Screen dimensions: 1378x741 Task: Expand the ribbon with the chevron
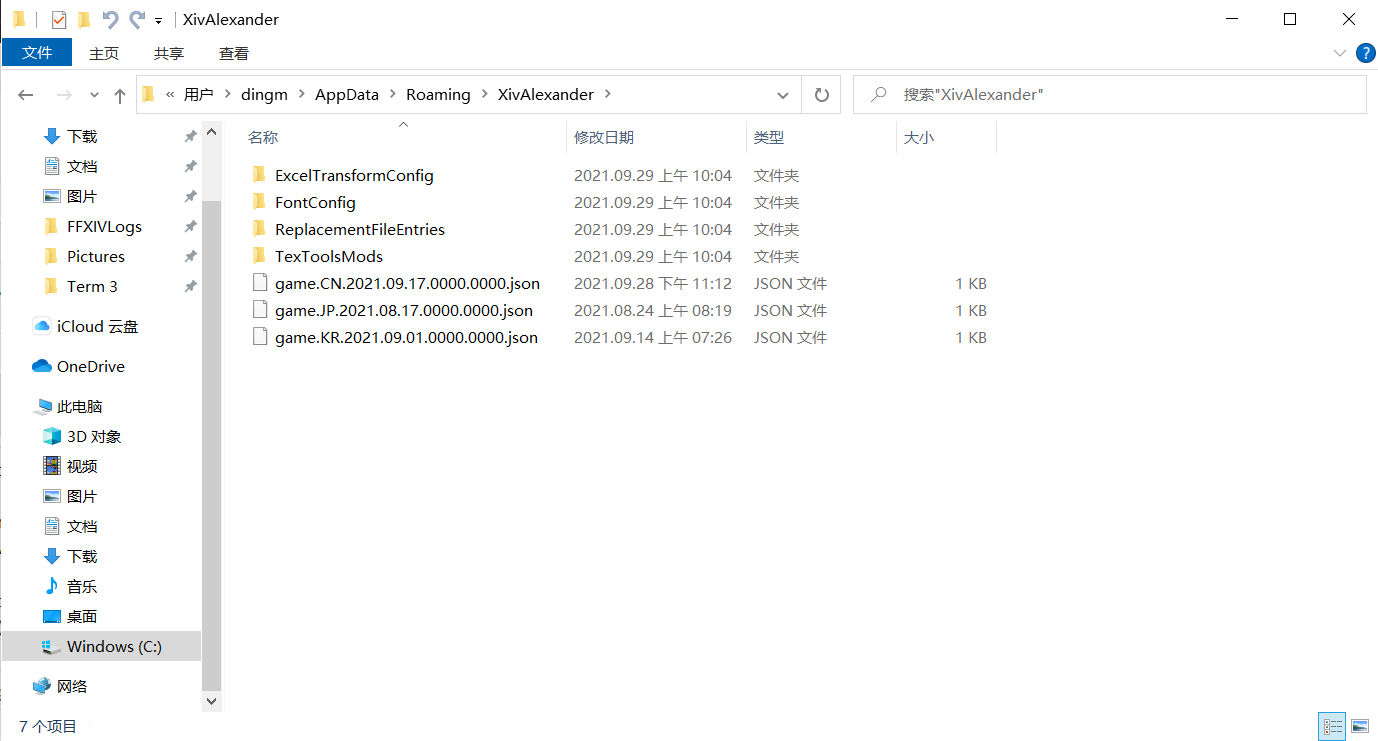[x=1340, y=53]
